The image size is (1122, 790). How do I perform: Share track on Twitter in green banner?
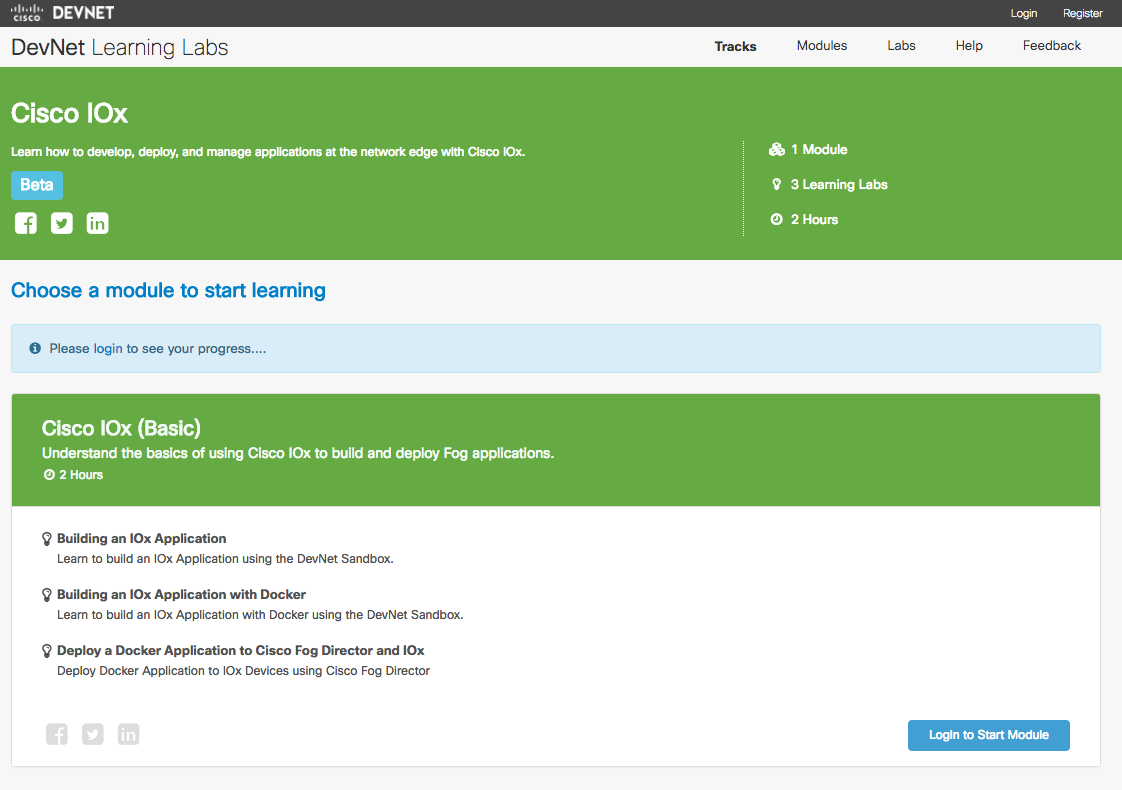pos(62,223)
